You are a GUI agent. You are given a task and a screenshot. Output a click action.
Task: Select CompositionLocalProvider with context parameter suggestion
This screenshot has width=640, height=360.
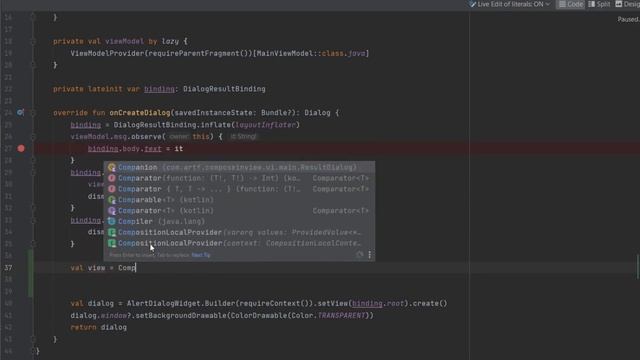click(239, 243)
